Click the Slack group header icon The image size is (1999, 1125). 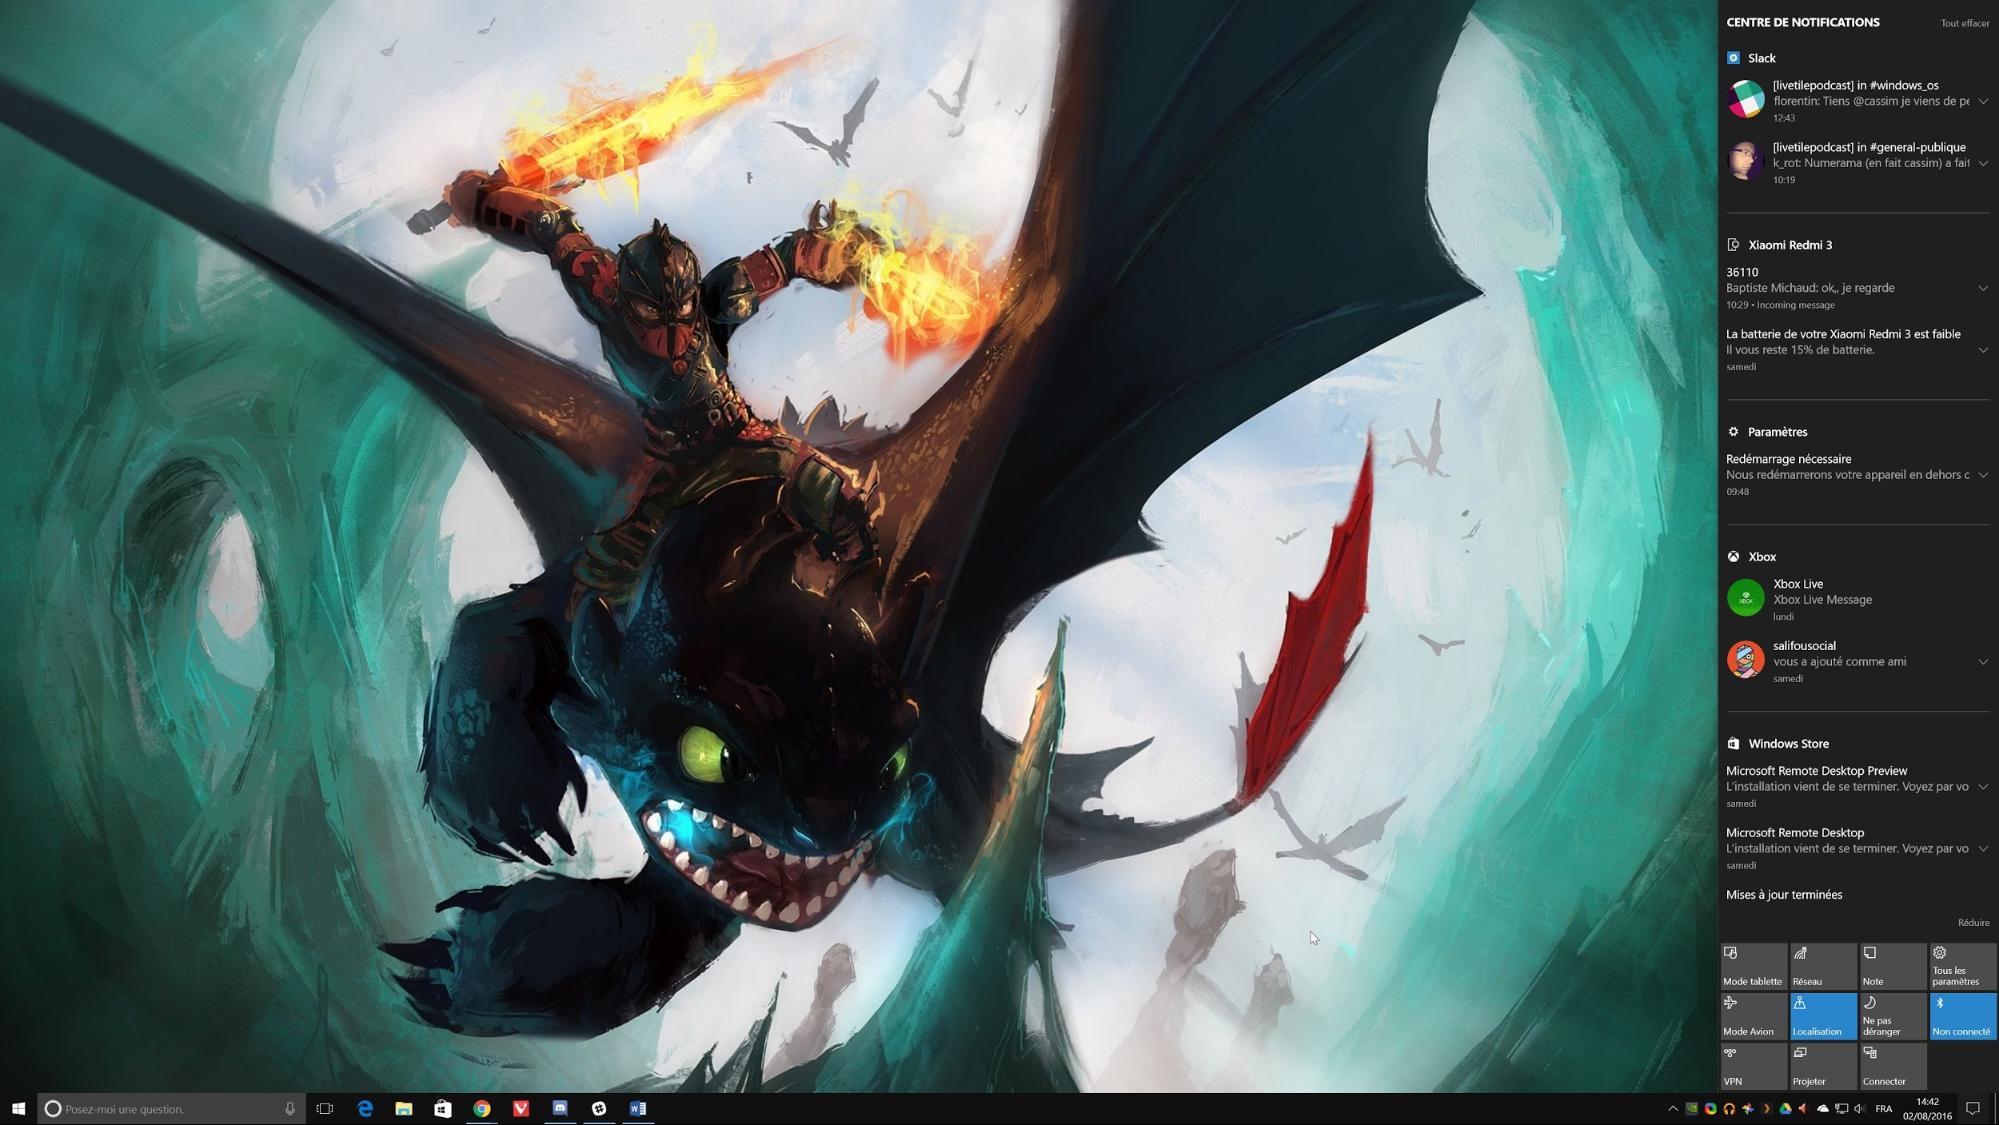(1734, 58)
